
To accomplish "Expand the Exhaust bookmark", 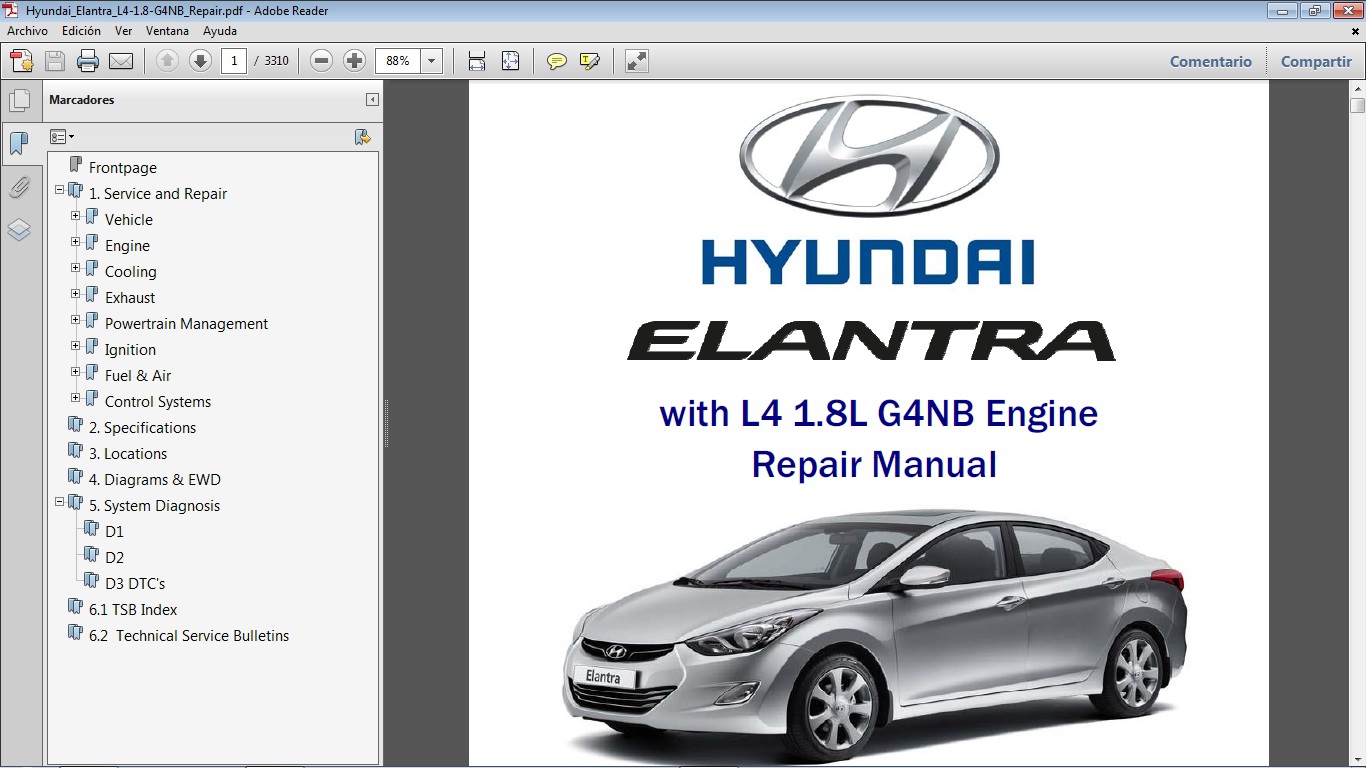I will click(x=75, y=293).
